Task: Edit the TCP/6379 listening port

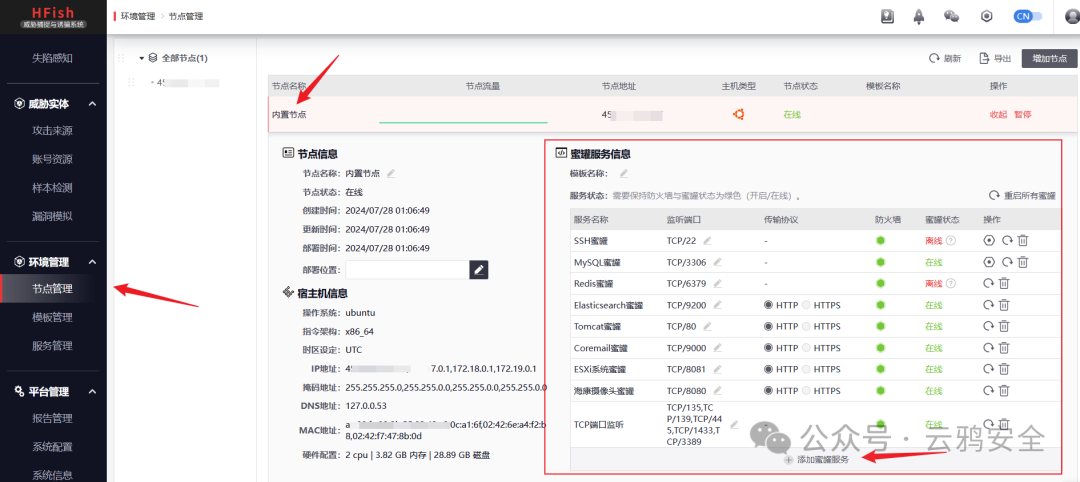Action: click(718, 283)
